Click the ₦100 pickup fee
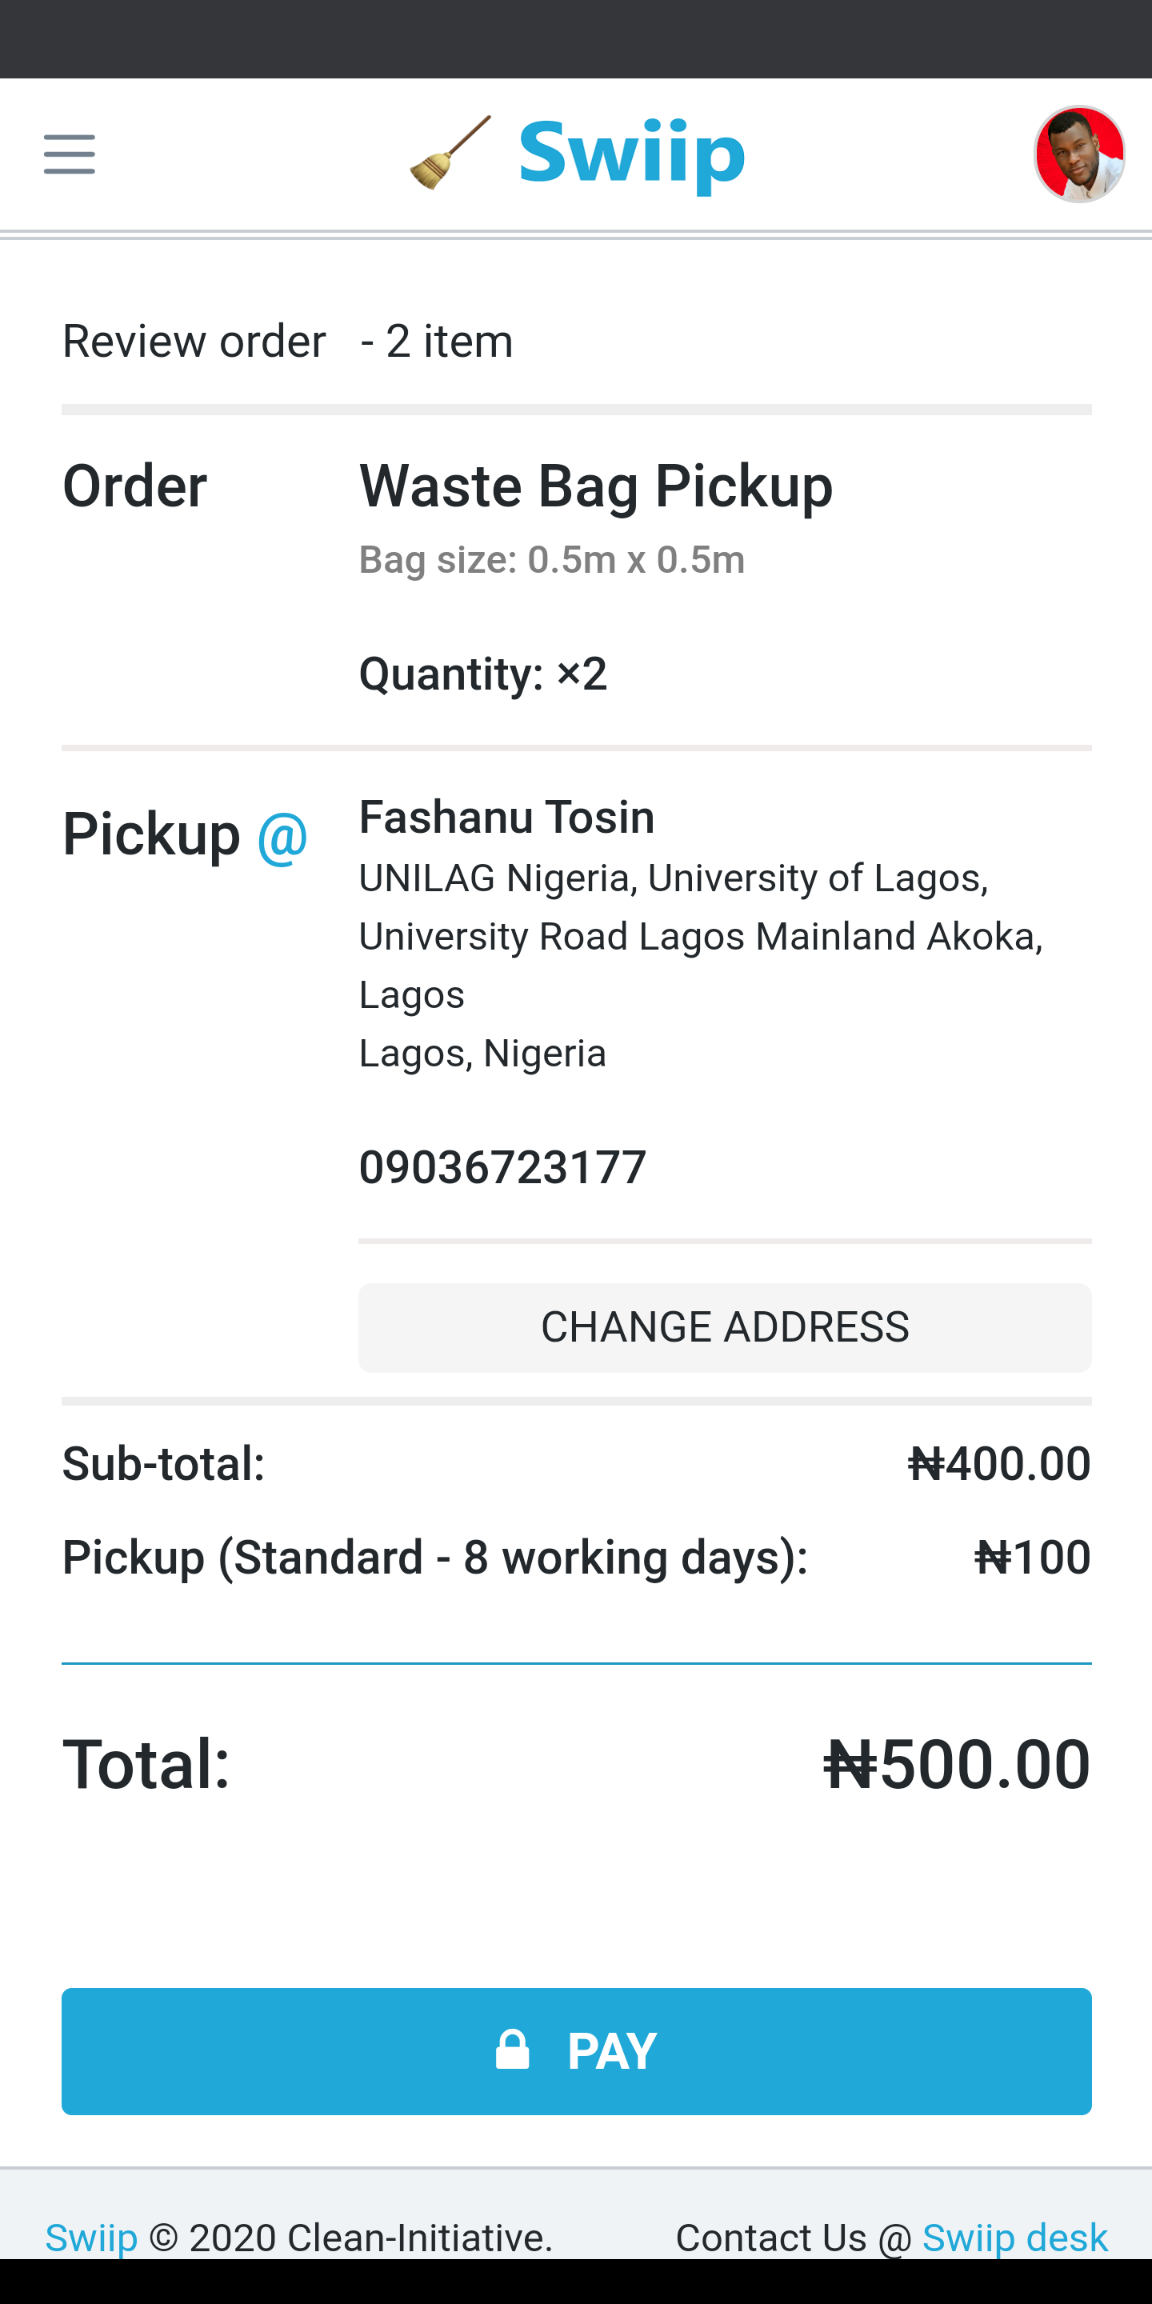Image resolution: width=1152 pixels, height=2304 pixels. coord(1032,1557)
